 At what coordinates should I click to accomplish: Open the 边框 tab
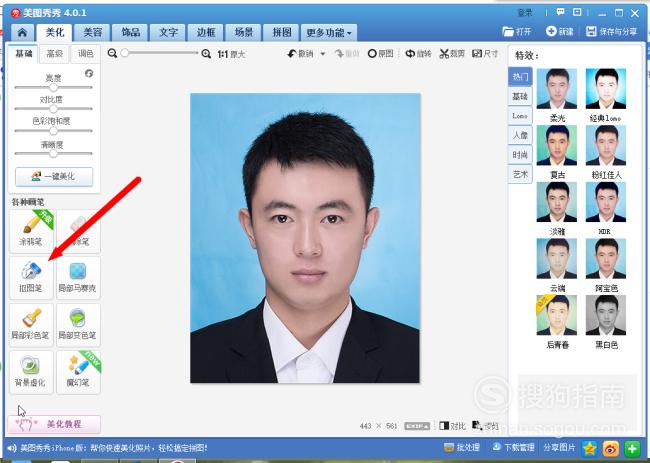pos(206,32)
